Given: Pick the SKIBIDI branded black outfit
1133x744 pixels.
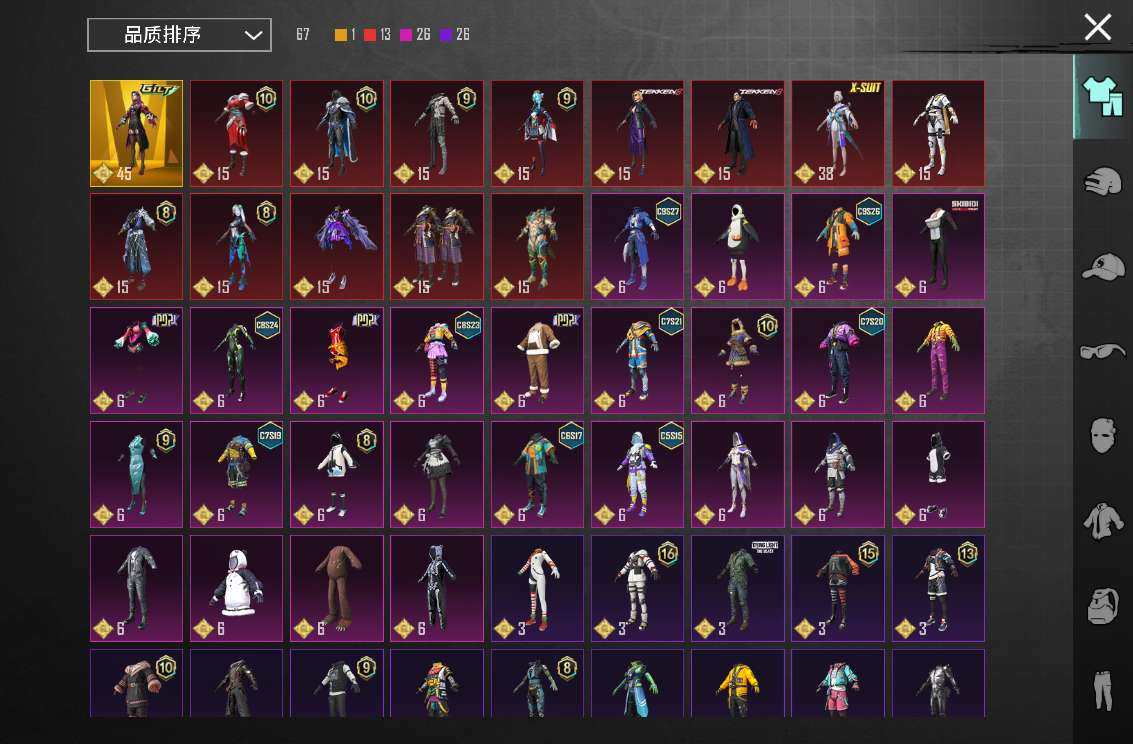Looking at the screenshot, I should [938, 247].
